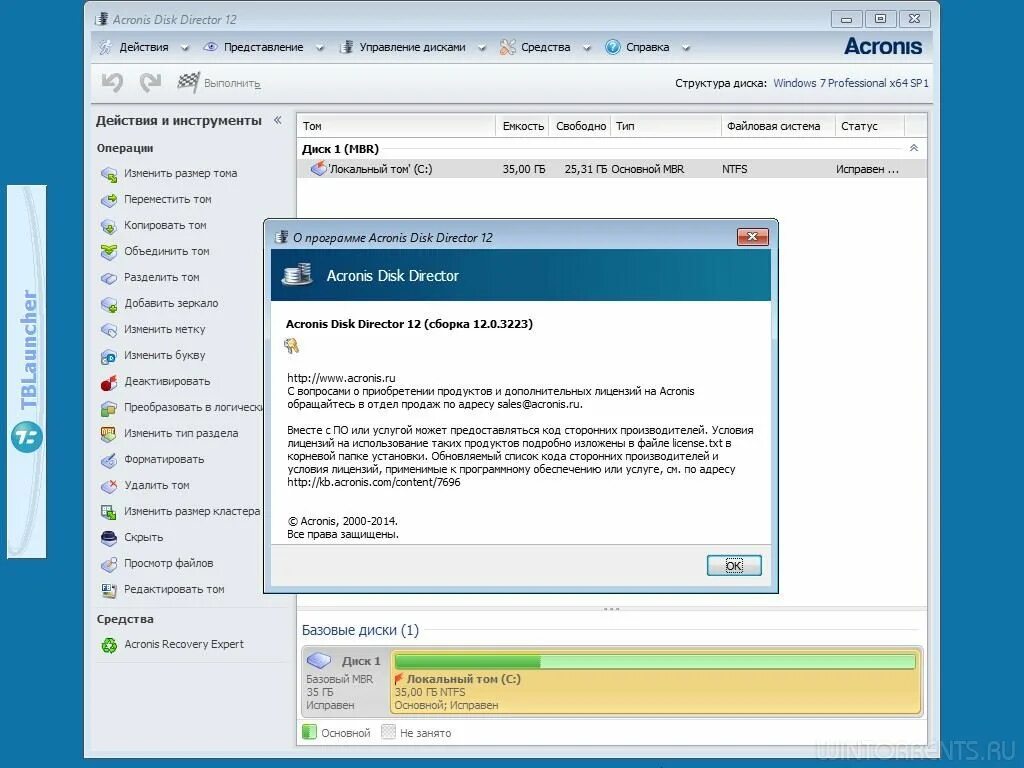This screenshot has height=768, width=1024.
Task: Click the key icon in About dialog
Action: coord(291,345)
